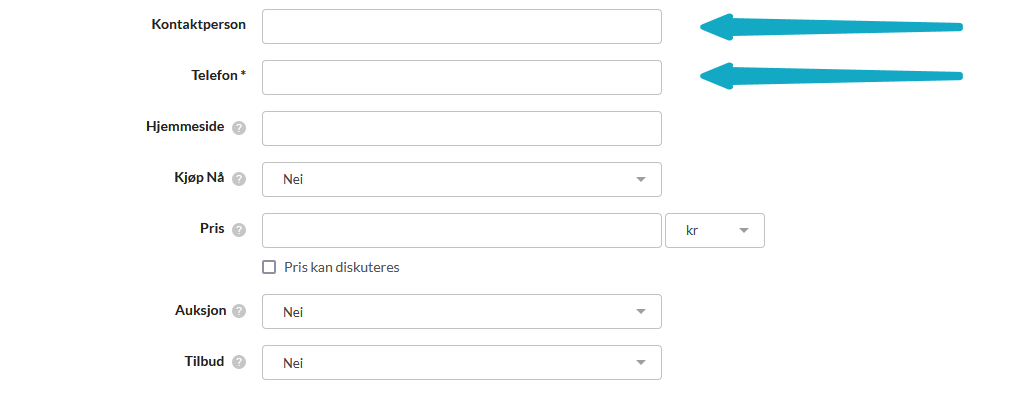Viewport: 1016px width, 405px height.
Task: Enable the Pris kan diskuteres checkbox
Action: 269,267
